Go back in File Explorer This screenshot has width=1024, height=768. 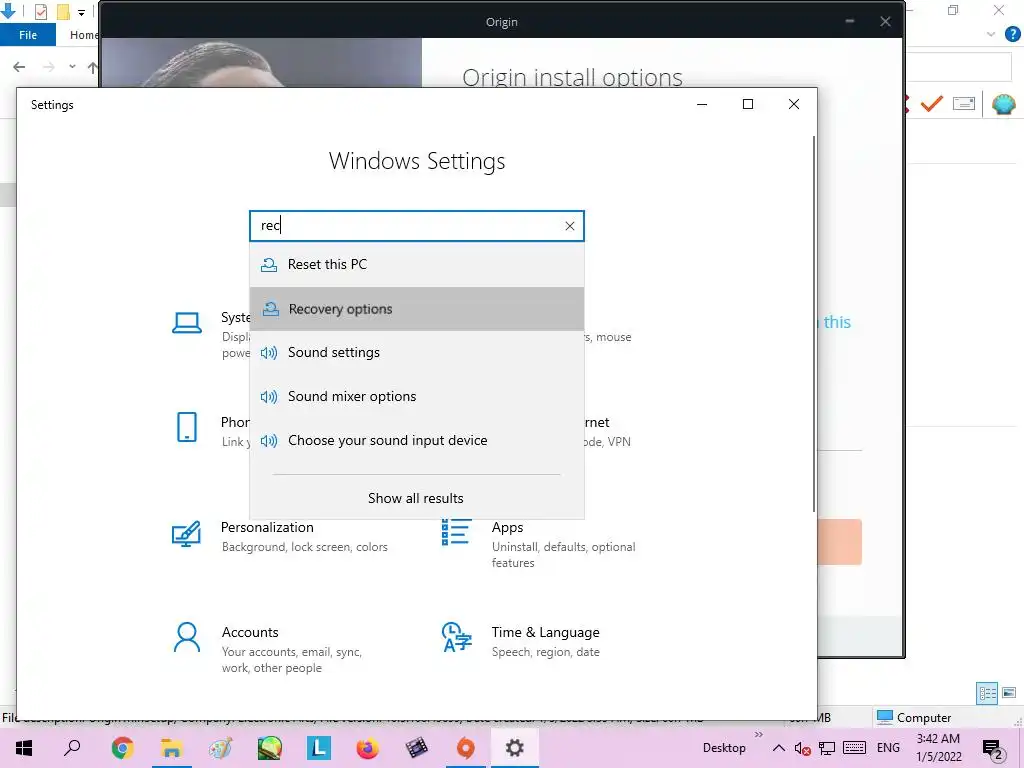coord(19,67)
